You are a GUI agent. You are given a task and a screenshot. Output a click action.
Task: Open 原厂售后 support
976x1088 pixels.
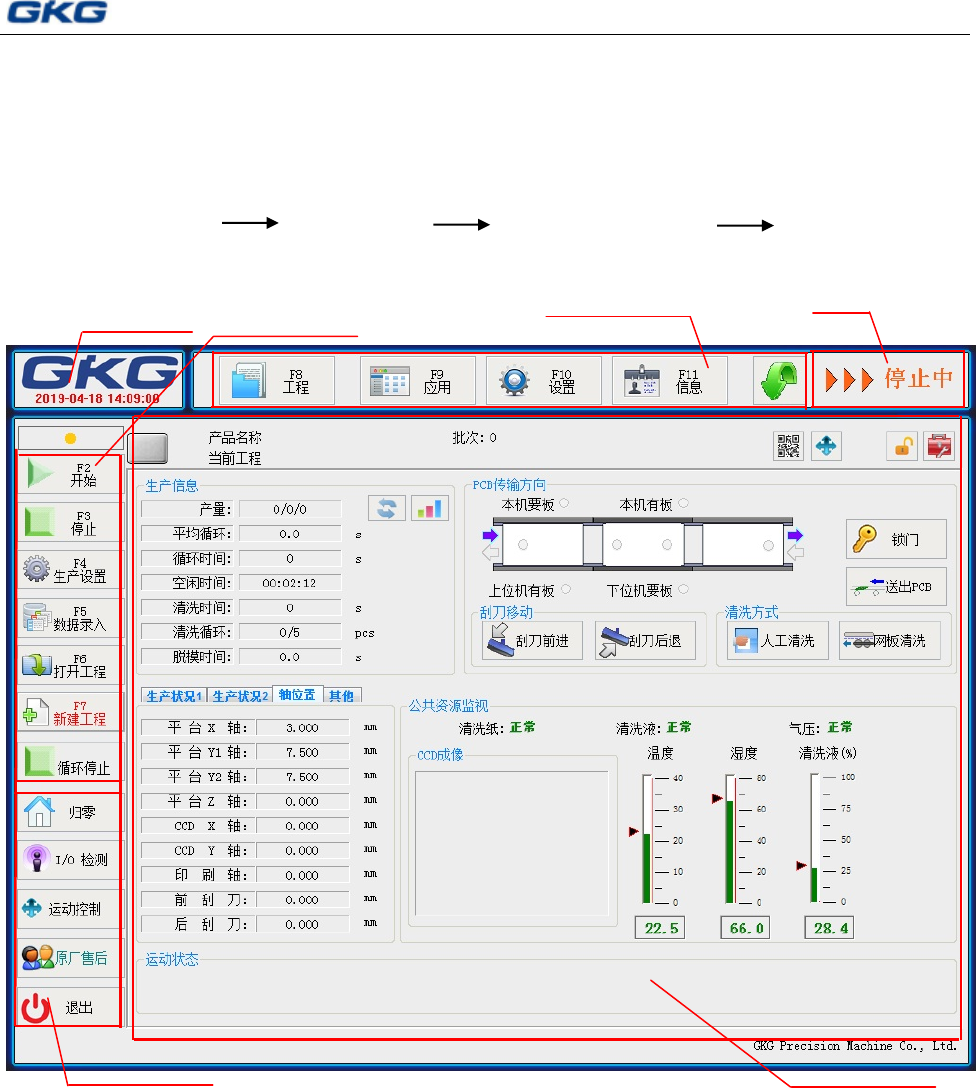pyautogui.click(x=69, y=958)
